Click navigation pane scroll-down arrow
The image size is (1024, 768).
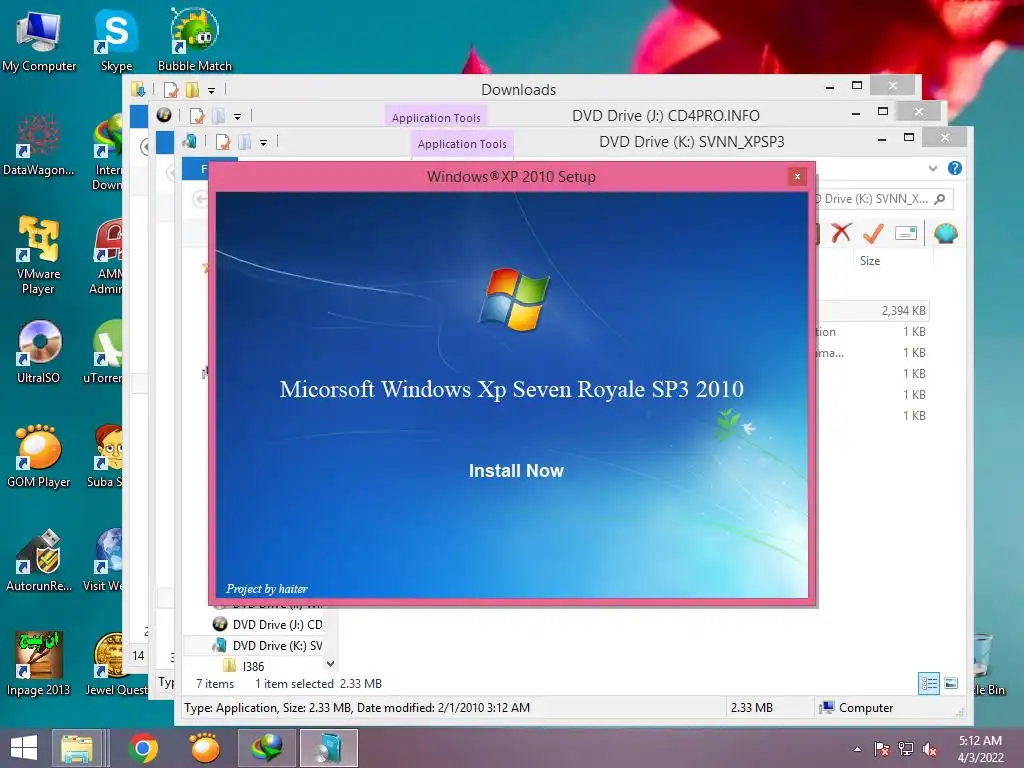(330, 664)
